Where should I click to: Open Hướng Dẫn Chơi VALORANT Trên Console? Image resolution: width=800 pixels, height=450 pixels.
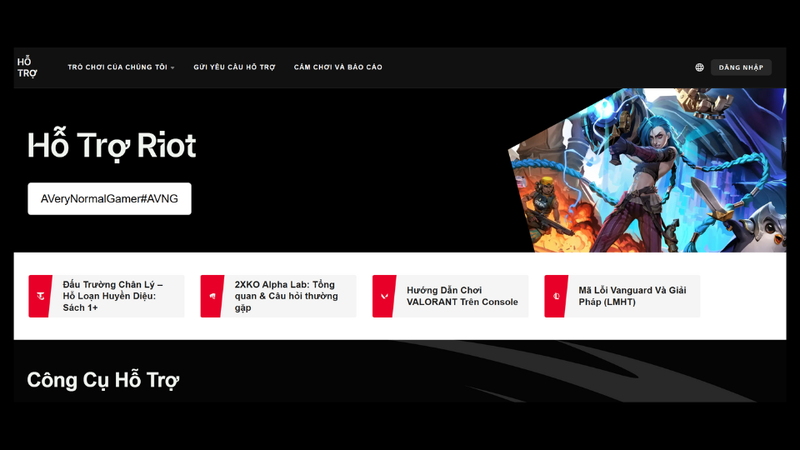[x=450, y=296]
